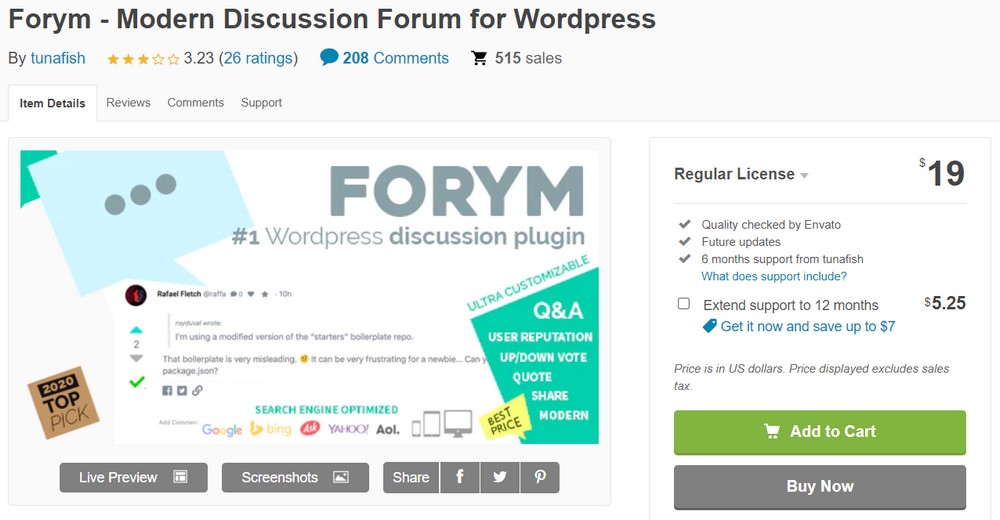Click the shopping cart icon beside 515 sales
The height and width of the screenshot is (520, 1000).
479,58
